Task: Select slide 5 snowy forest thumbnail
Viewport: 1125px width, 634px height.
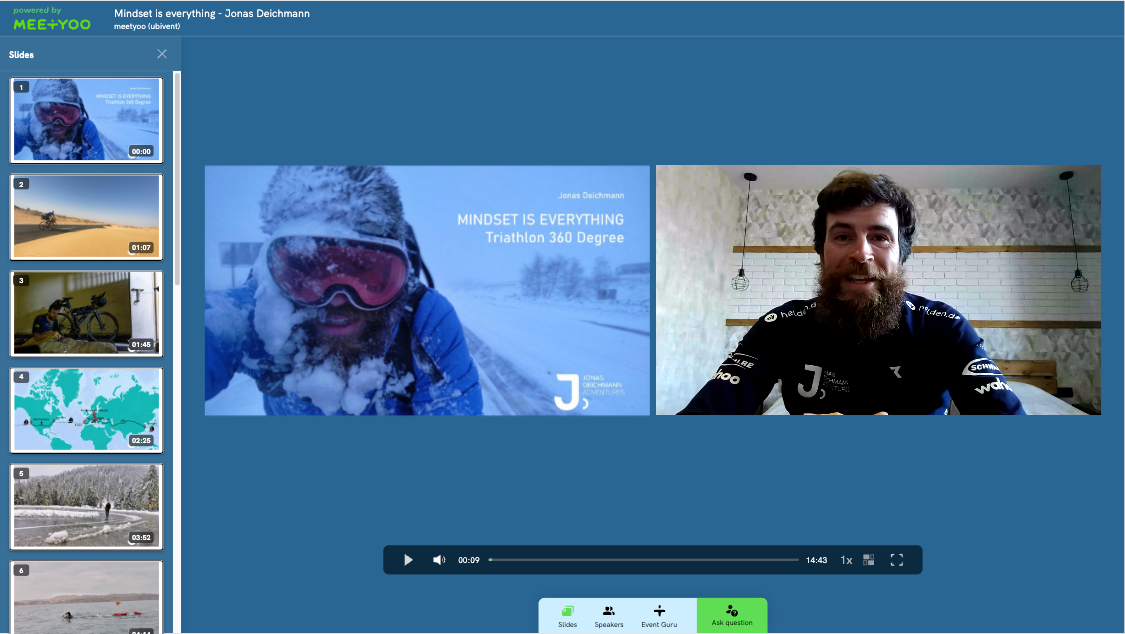Action: point(86,506)
